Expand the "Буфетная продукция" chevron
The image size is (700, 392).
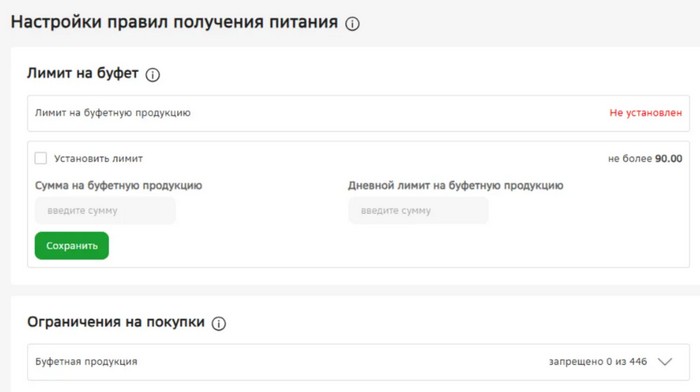coord(665,362)
